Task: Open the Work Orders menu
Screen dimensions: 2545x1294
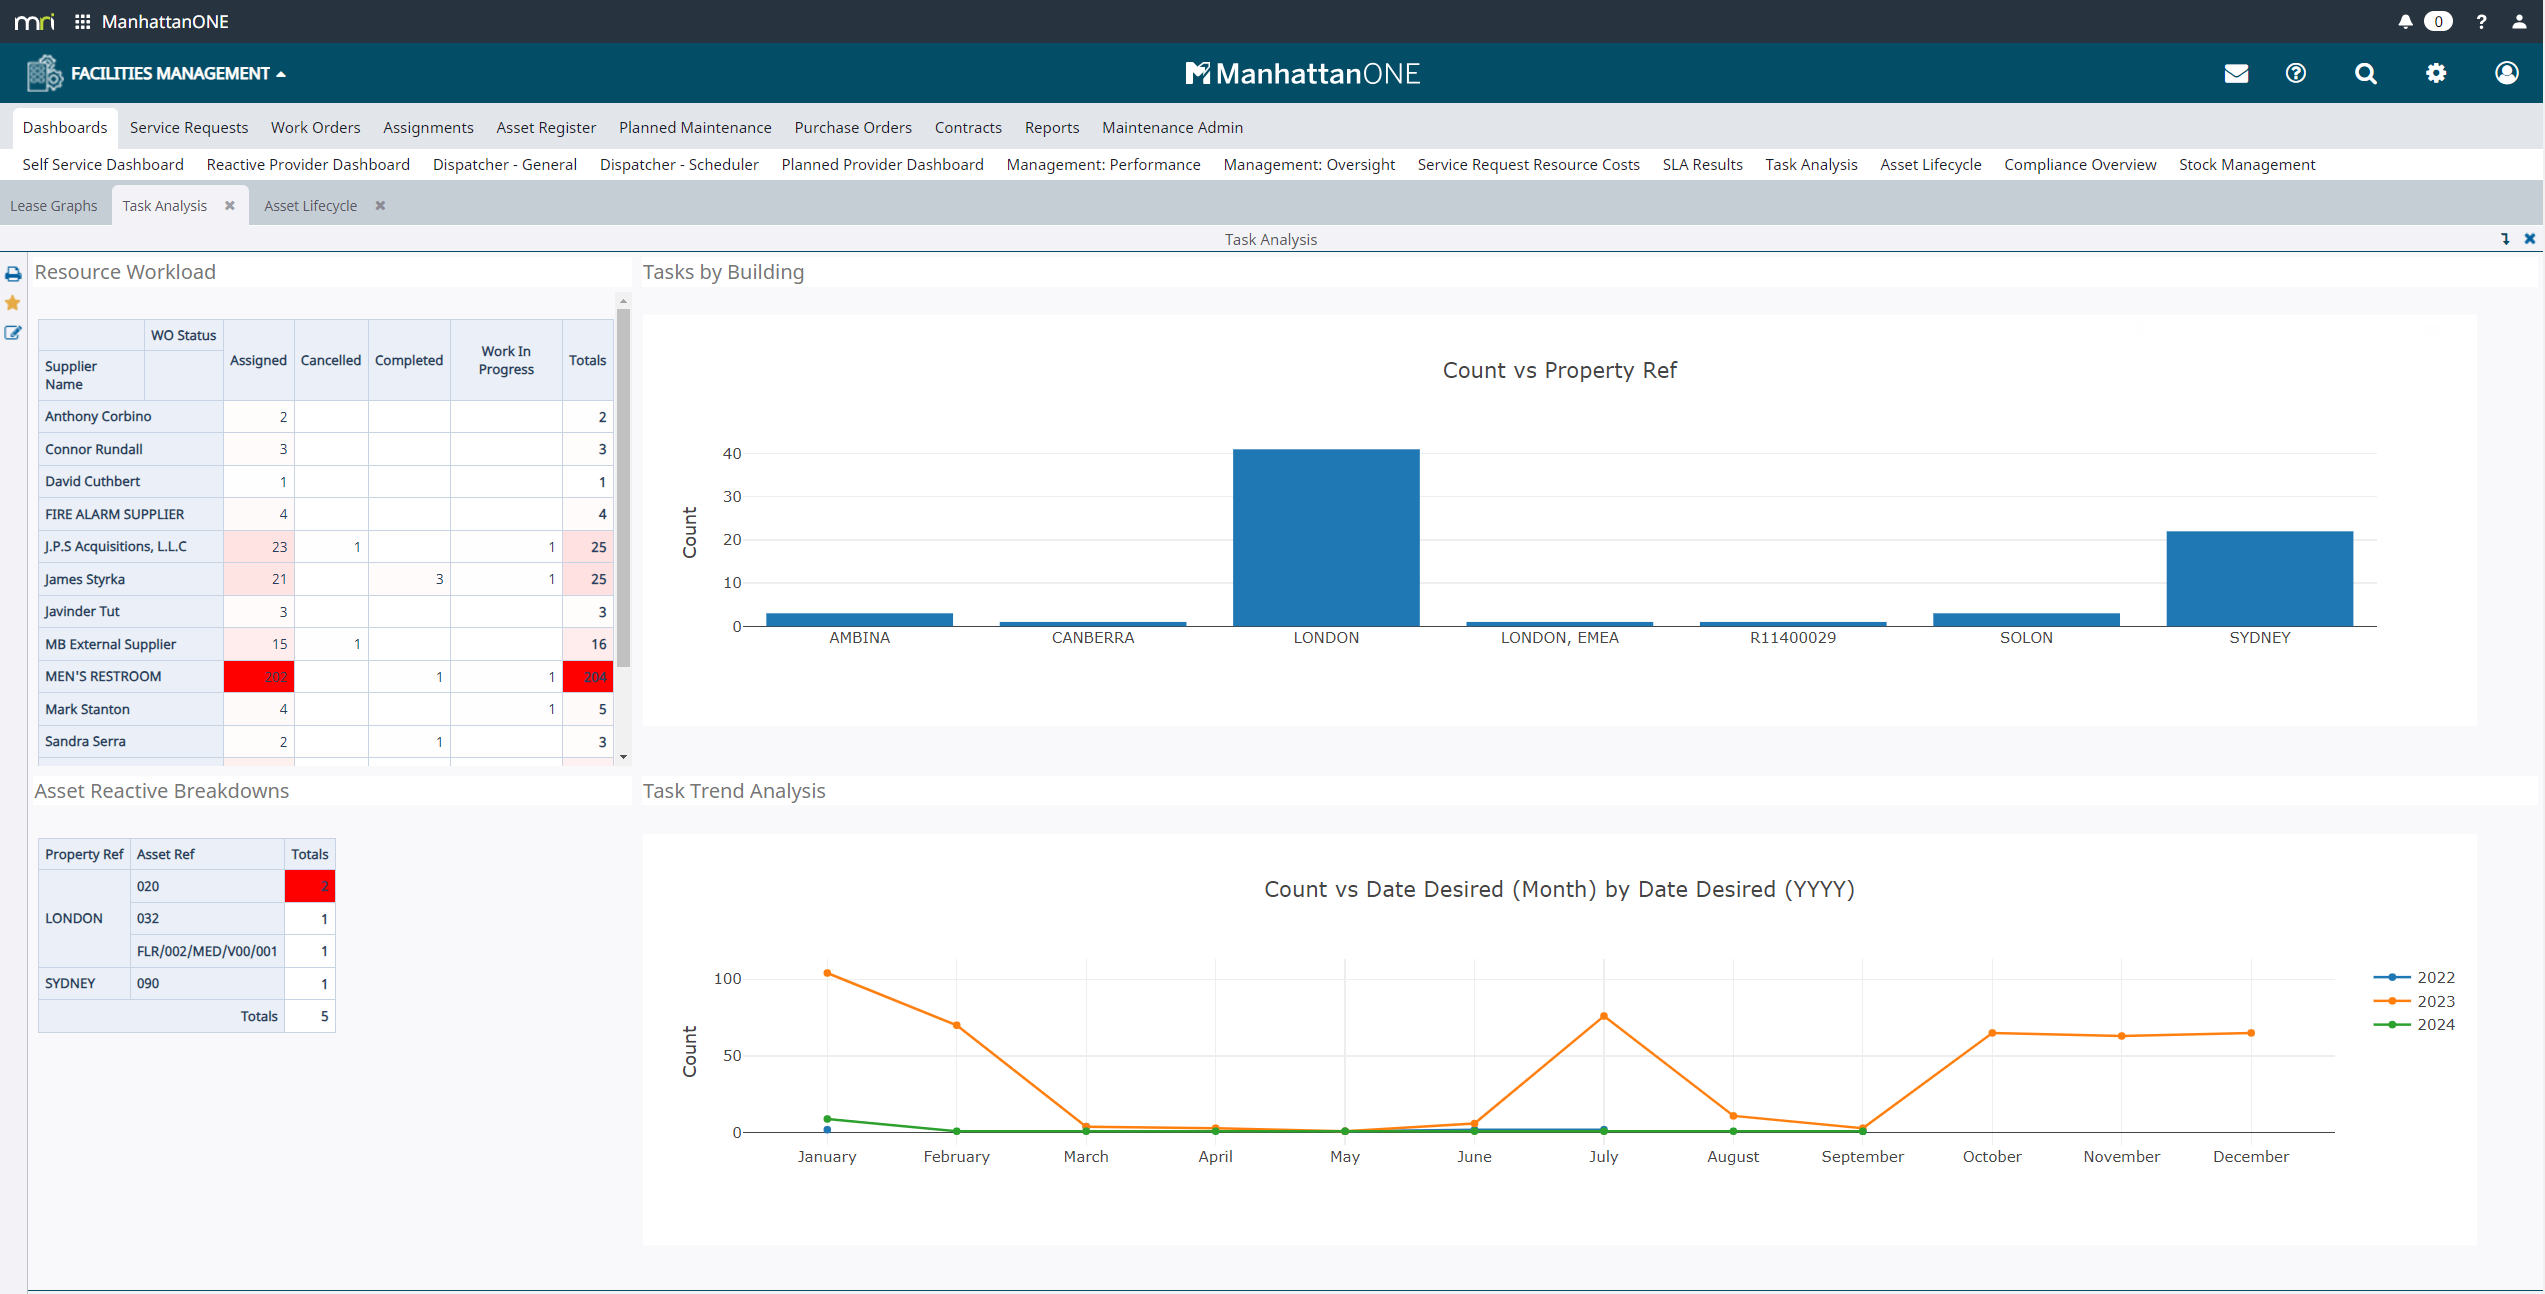Action: coord(315,127)
